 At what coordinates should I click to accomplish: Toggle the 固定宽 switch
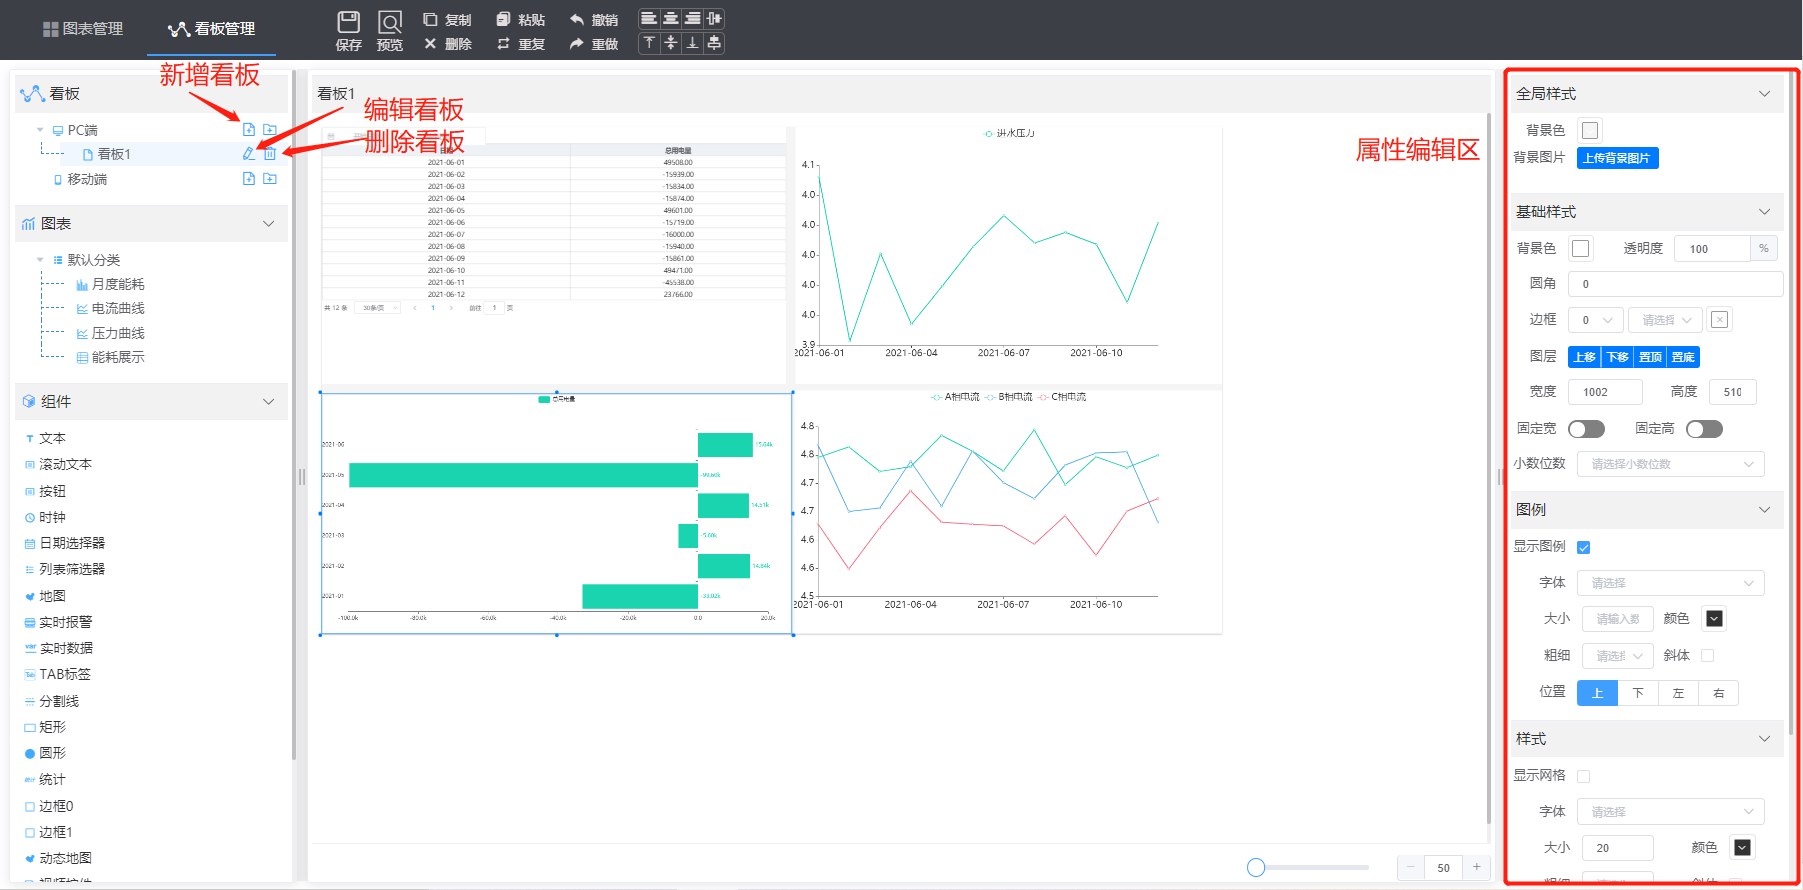[x=1586, y=429]
